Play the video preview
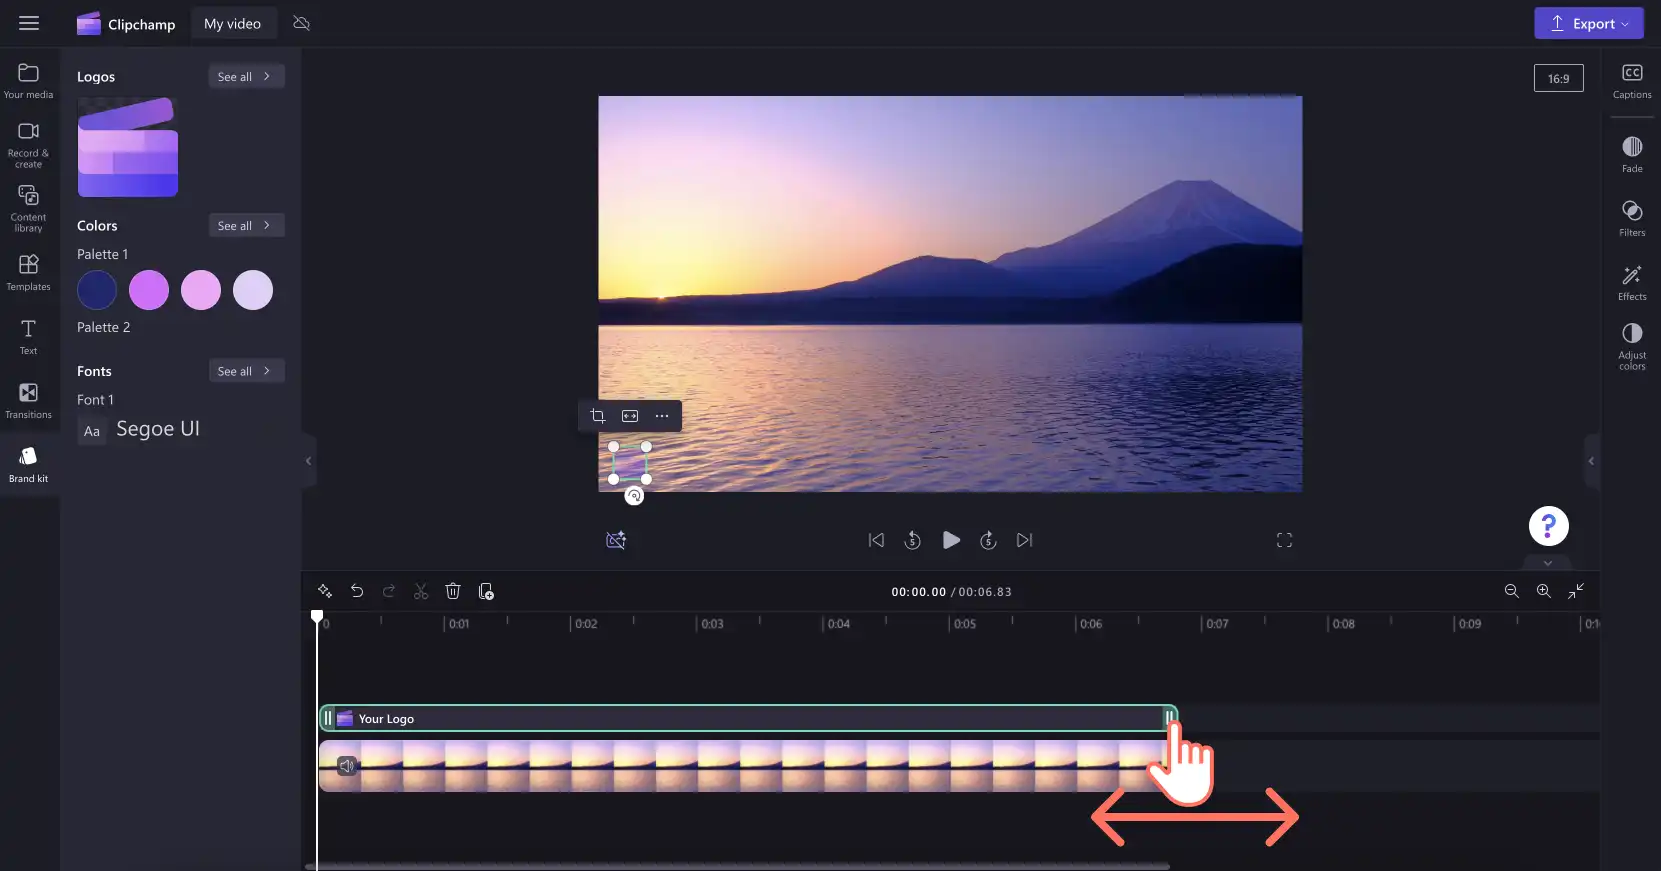Image resolution: width=1661 pixels, height=871 pixels. coord(951,540)
